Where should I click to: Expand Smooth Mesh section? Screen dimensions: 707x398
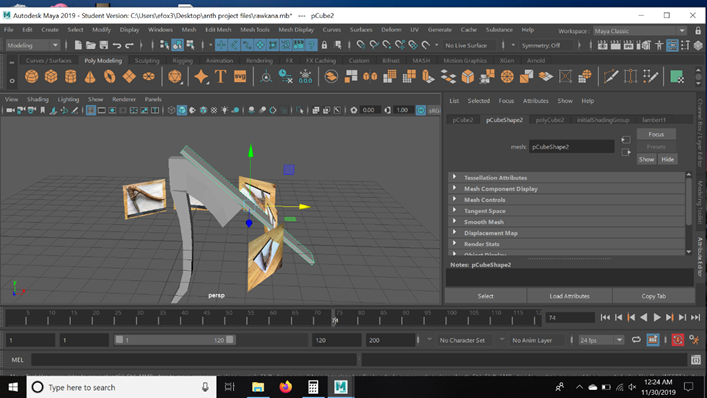click(454, 221)
